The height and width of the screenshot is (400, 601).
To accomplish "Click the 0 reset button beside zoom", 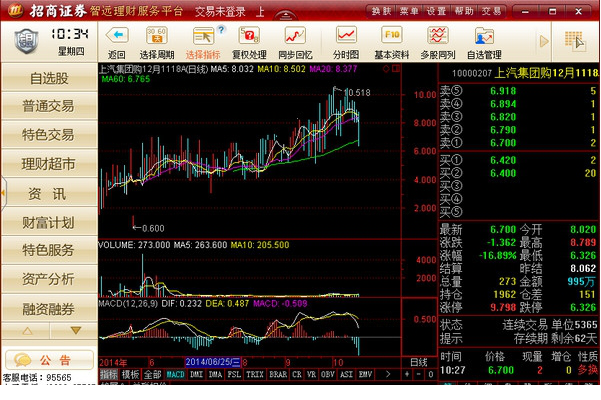I will point(431,374).
